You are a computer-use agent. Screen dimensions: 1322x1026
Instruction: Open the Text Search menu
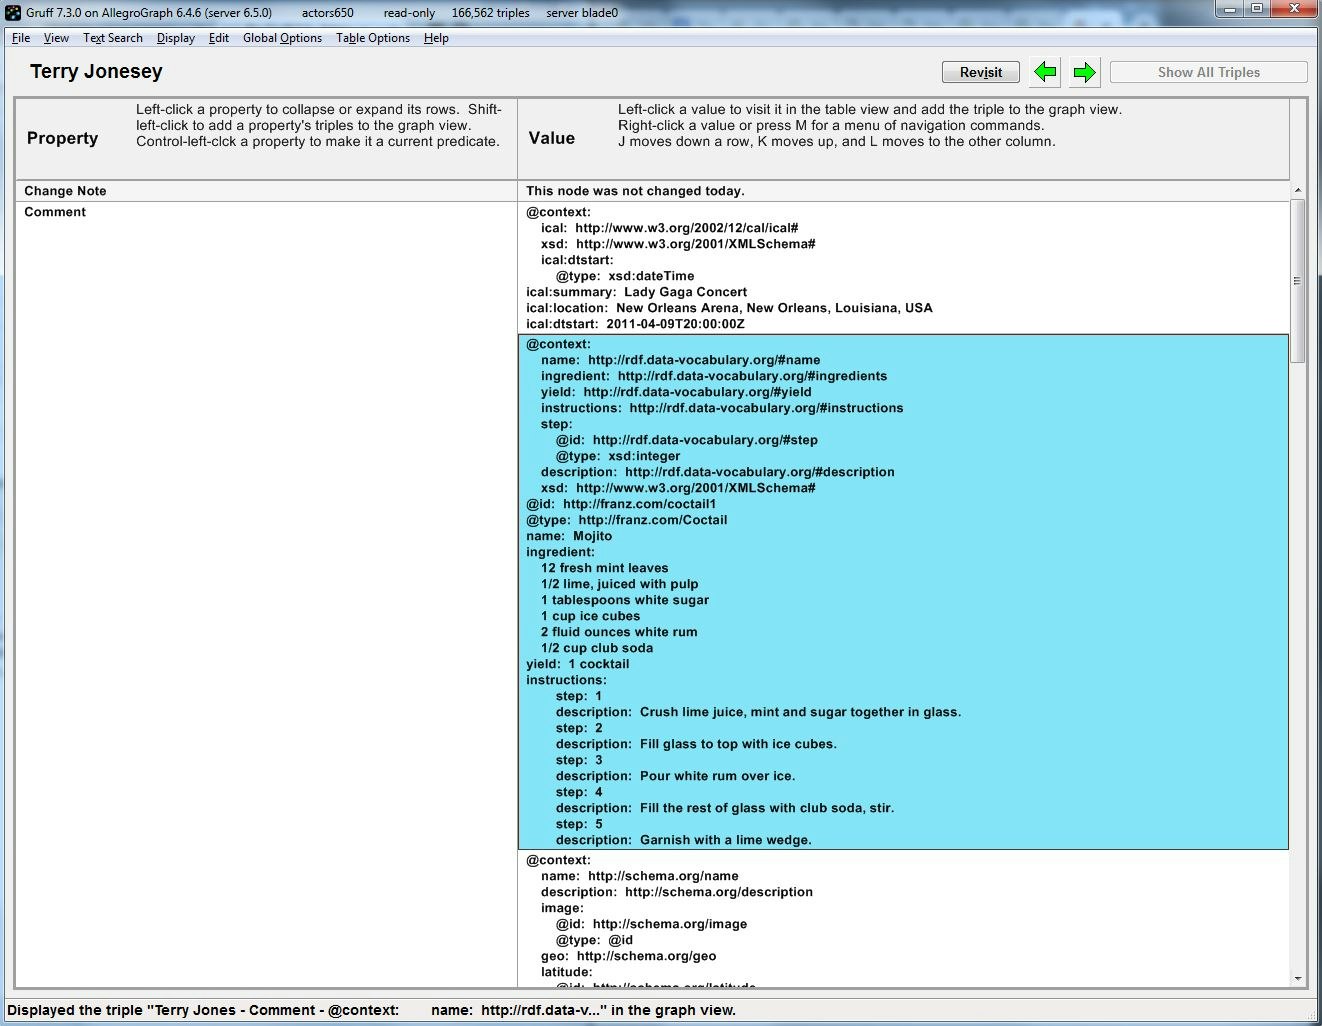[x=112, y=37]
